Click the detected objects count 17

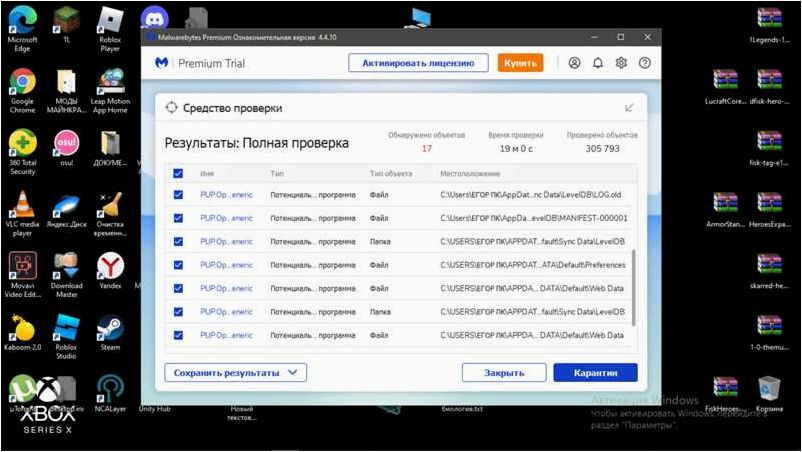click(x=427, y=149)
